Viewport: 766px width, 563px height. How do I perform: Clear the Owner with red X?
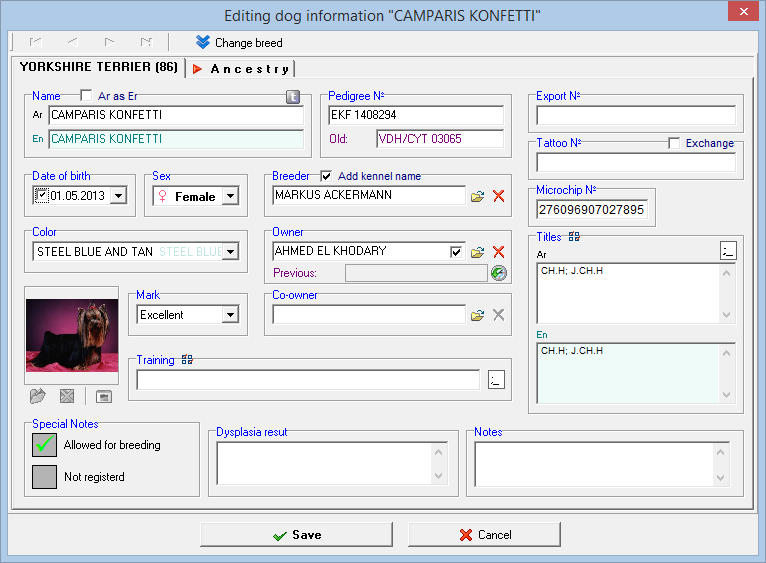tap(498, 252)
